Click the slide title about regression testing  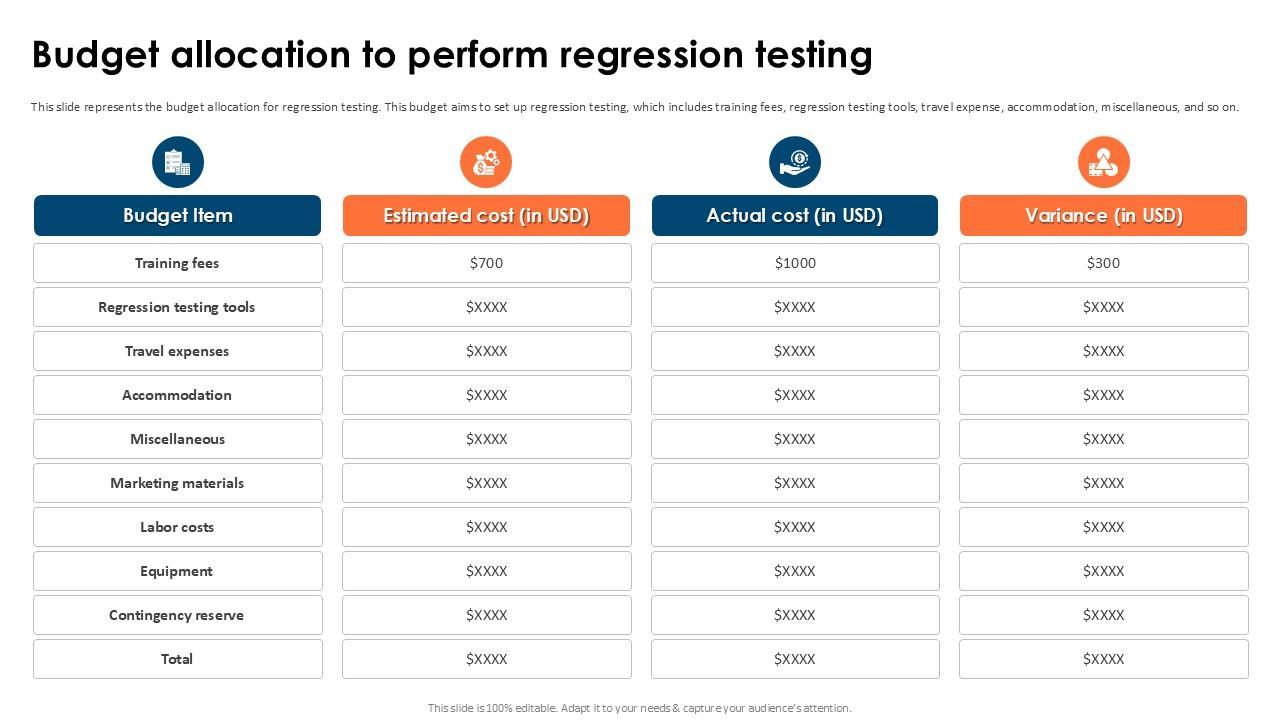(452, 55)
